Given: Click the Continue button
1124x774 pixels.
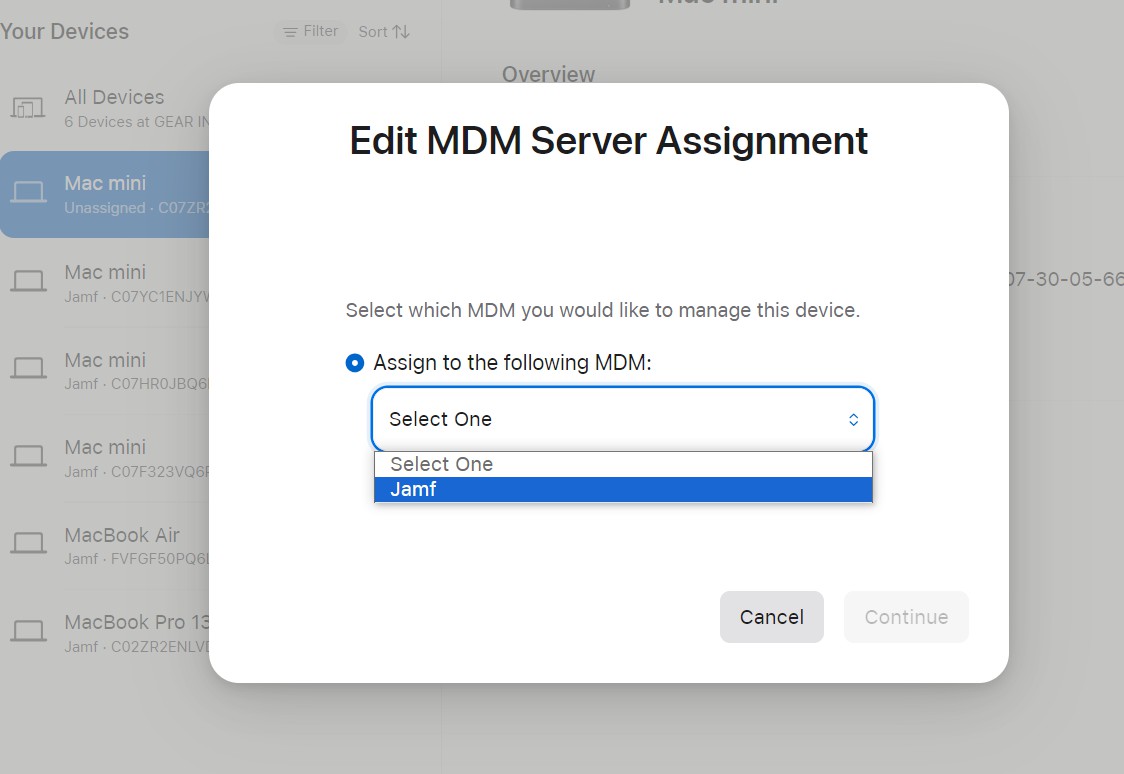Looking at the screenshot, I should [906, 617].
